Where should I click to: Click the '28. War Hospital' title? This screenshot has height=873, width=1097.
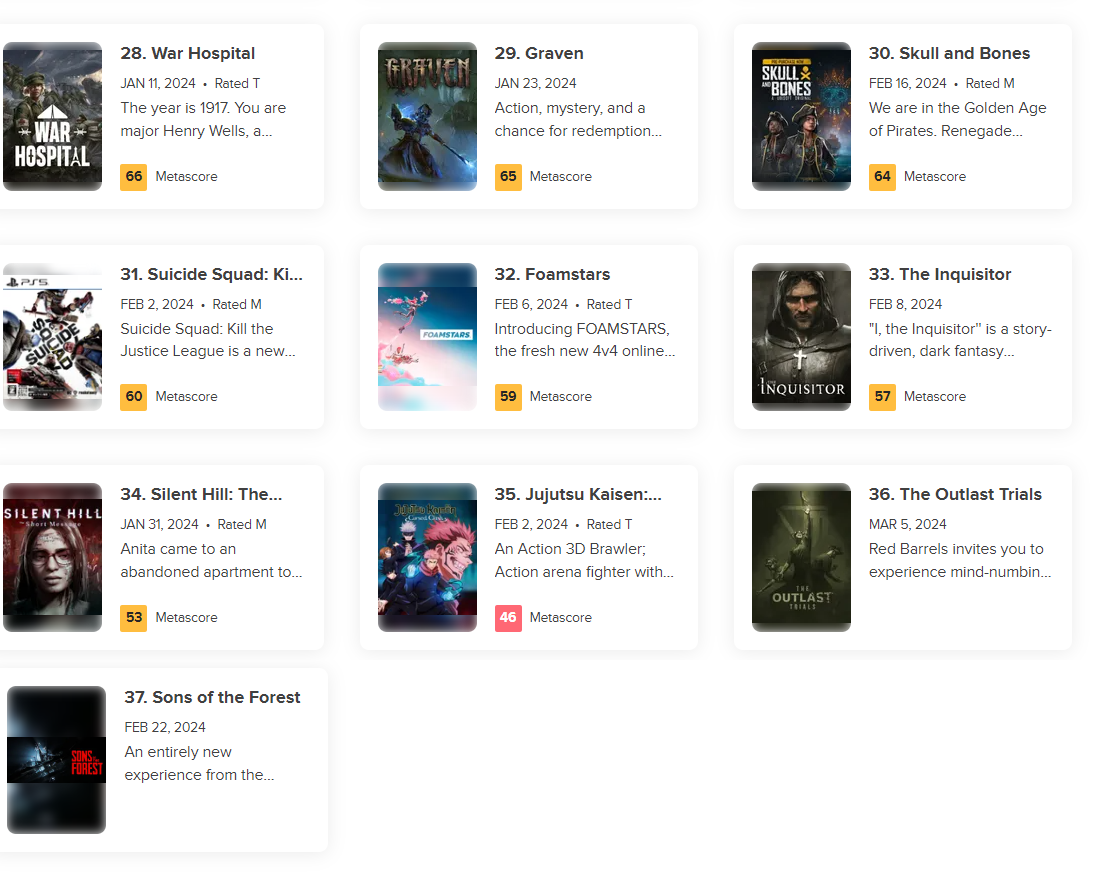187,53
